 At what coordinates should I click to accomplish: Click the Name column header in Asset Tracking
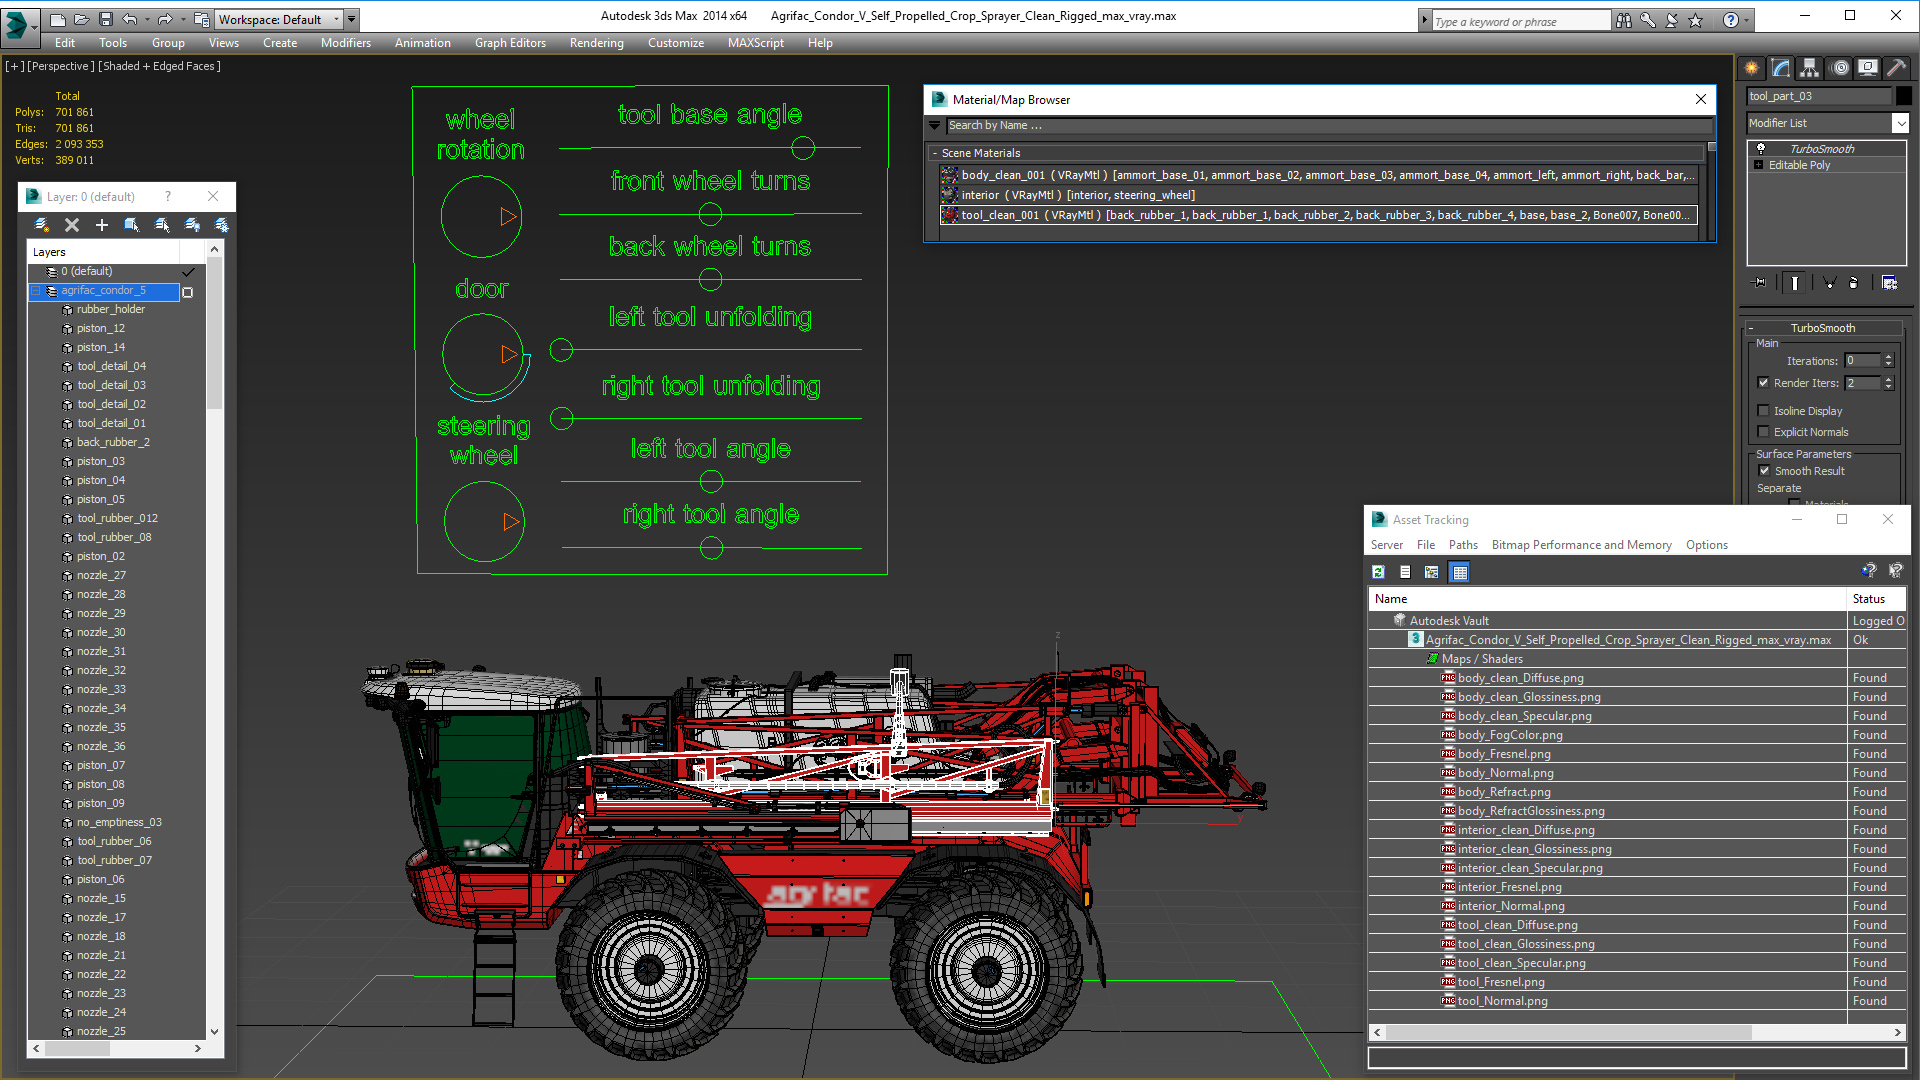pyautogui.click(x=1607, y=599)
